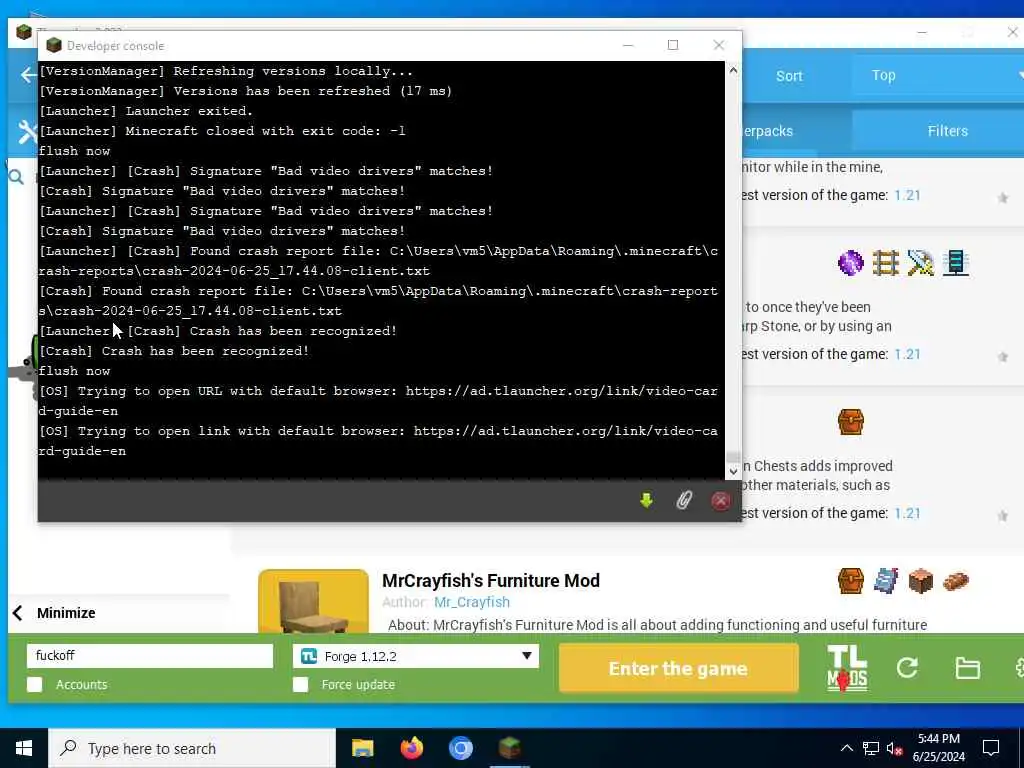Click the Sort tab in launcher
This screenshot has height=768, width=1024.
coord(789,76)
